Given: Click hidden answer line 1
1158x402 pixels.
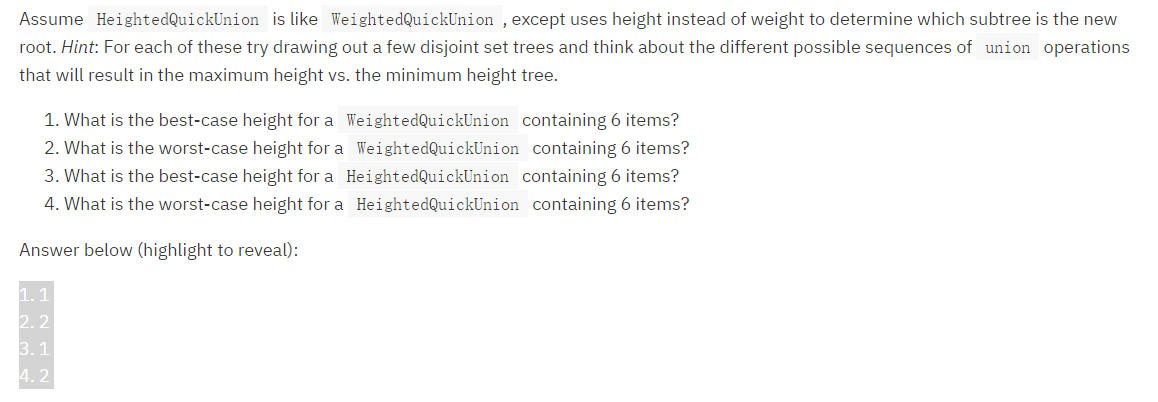Looking at the screenshot, I should pyautogui.click(x=35, y=295).
